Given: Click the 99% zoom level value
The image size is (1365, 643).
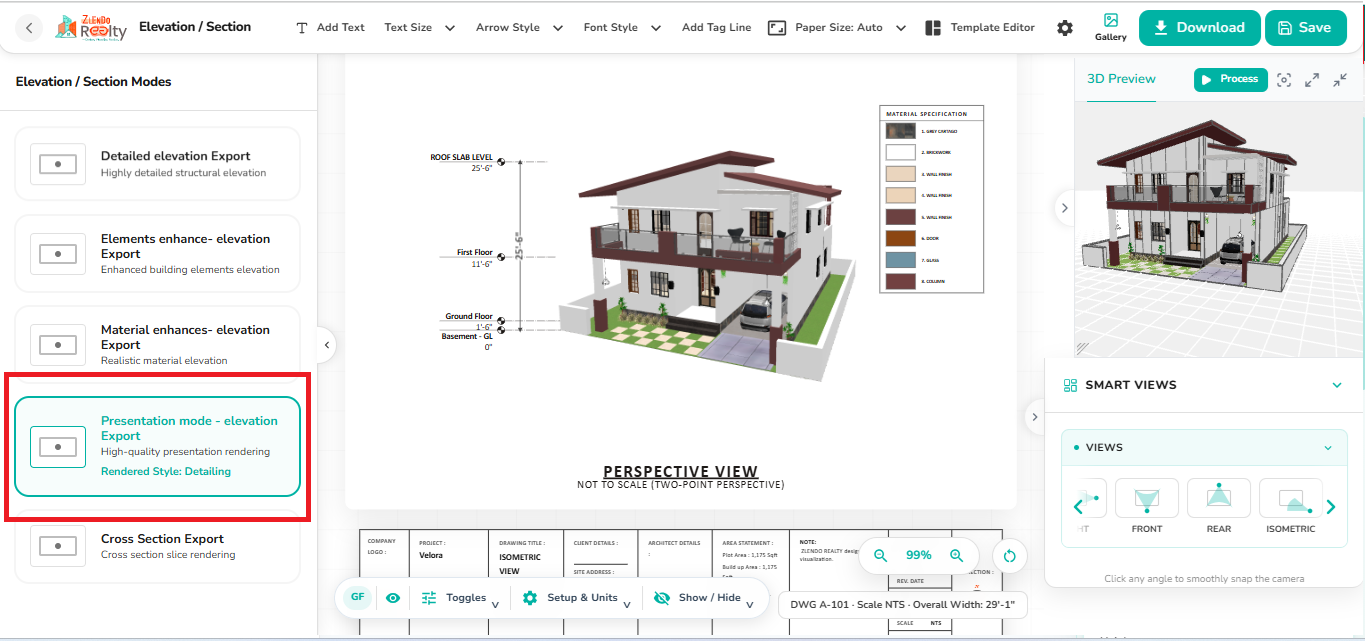Looking at the screenshot, I should click(x=919, y=555).
